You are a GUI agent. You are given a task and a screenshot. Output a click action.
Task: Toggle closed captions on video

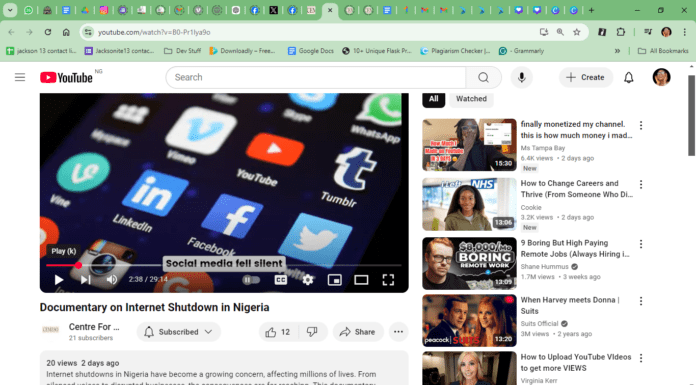coord(281,280)
